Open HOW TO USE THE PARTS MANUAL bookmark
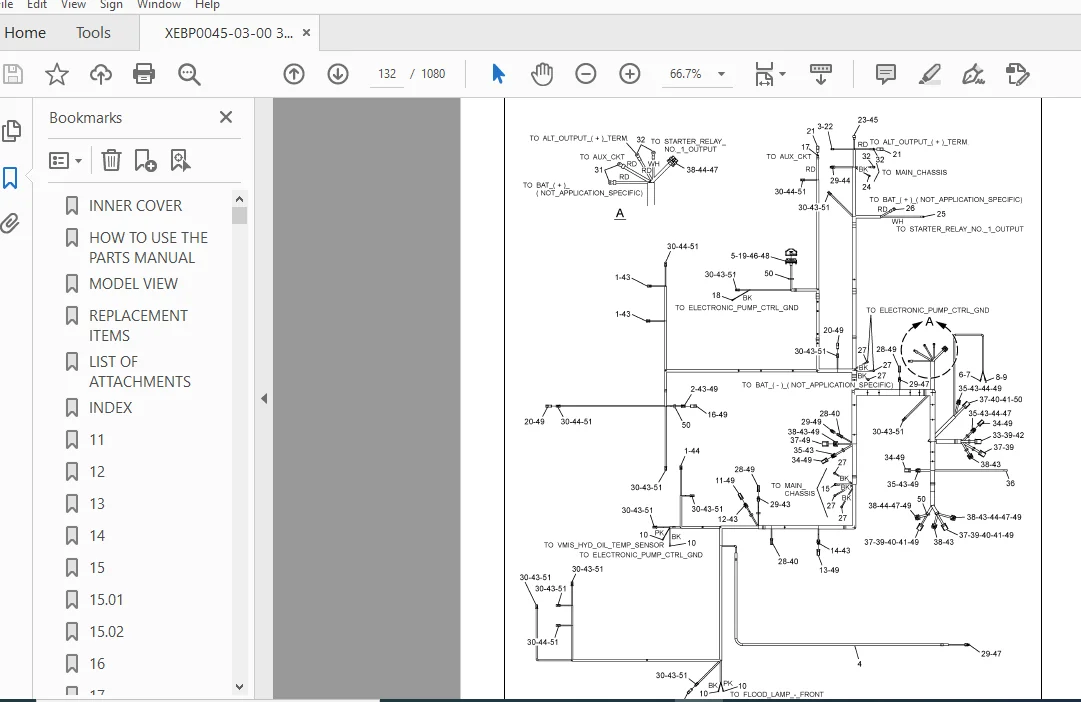The width and height of the screenshot is (1081, 702). [x=148, y=248]
